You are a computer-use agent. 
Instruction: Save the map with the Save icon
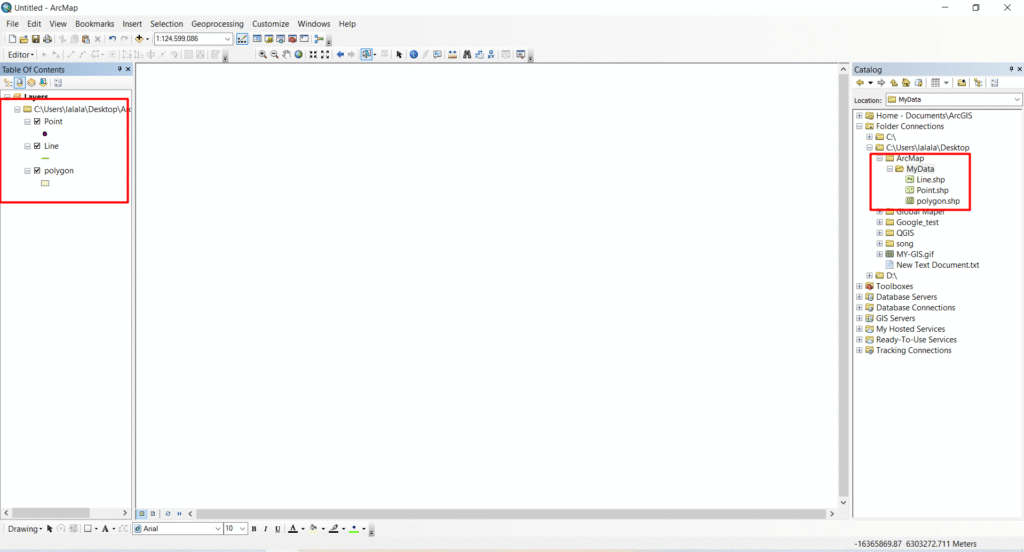(35, 39)
